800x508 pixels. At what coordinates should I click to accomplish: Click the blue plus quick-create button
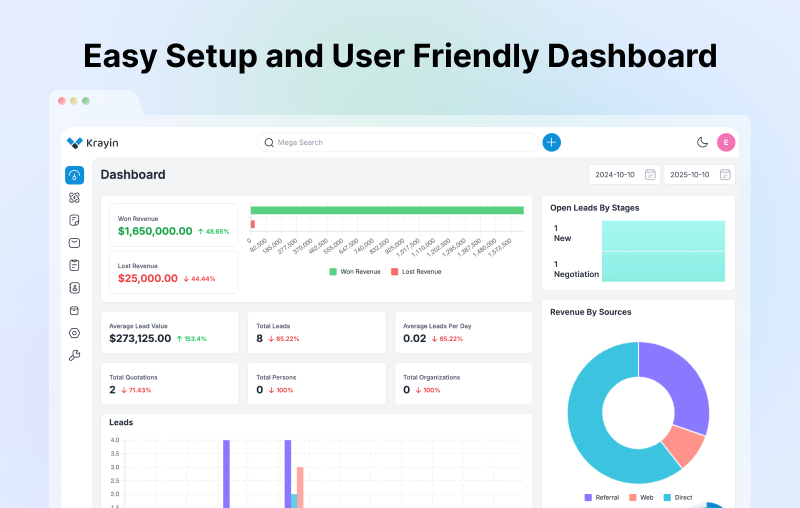(x=552, y=142)
